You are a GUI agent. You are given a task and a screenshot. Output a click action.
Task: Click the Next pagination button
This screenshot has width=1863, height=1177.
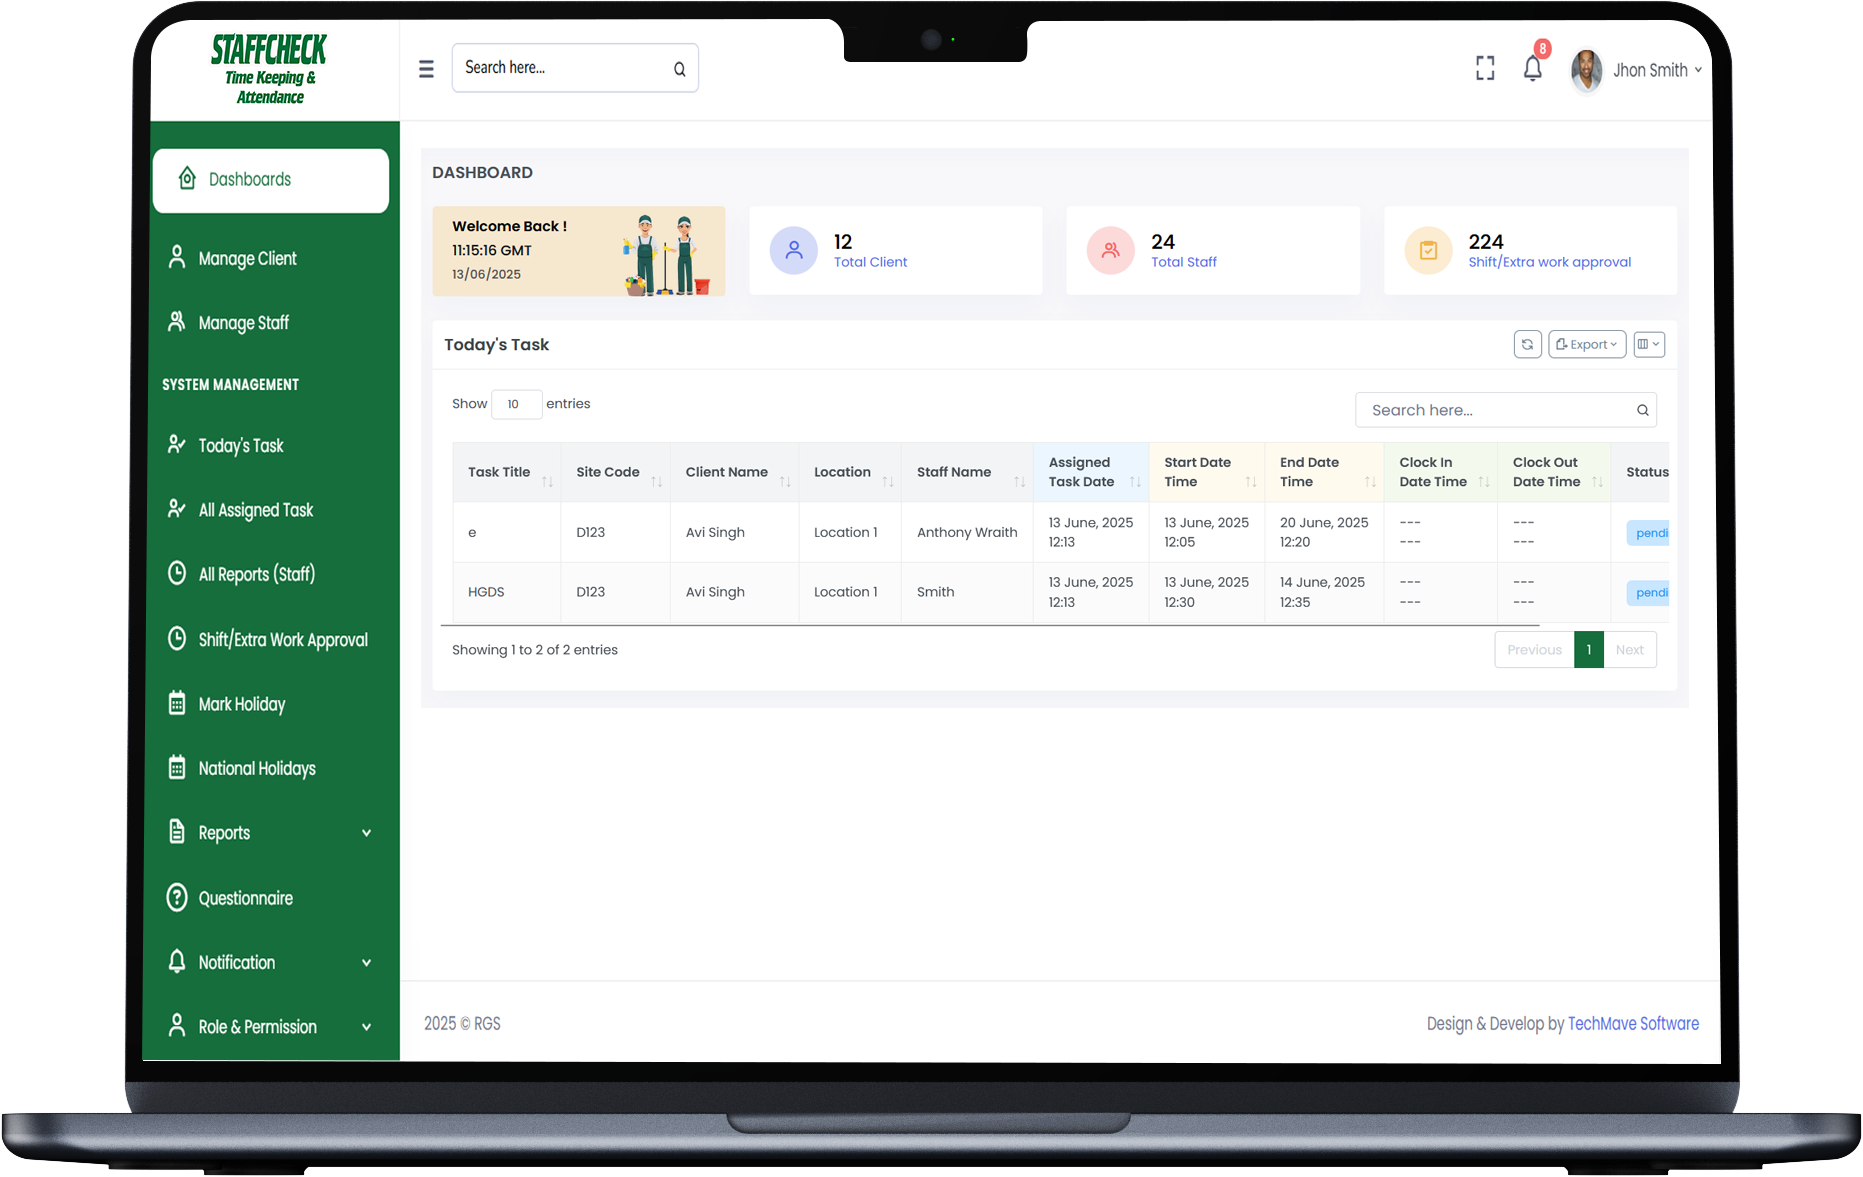click(1629, 650)
